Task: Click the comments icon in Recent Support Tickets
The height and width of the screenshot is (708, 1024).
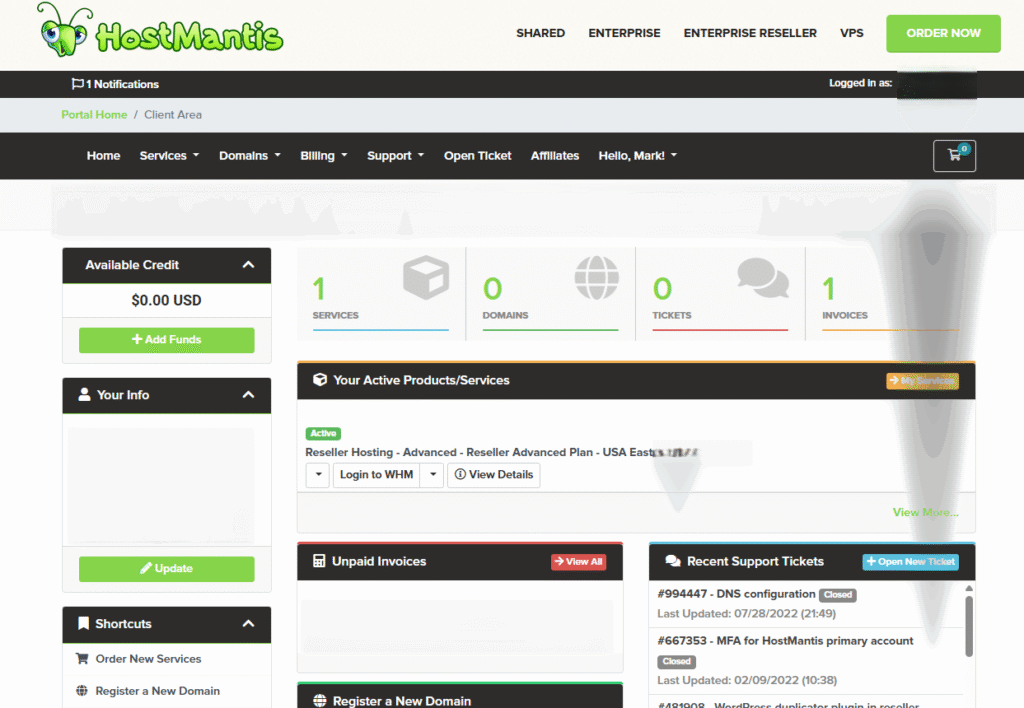Action: (673, 561)
